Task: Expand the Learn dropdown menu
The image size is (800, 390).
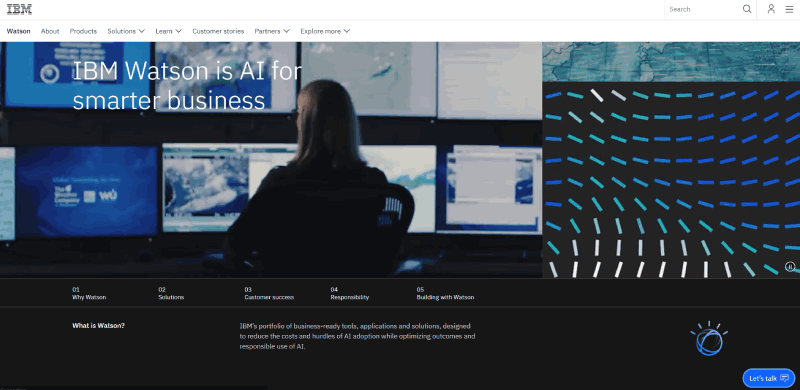Action: tap(168, 31)
